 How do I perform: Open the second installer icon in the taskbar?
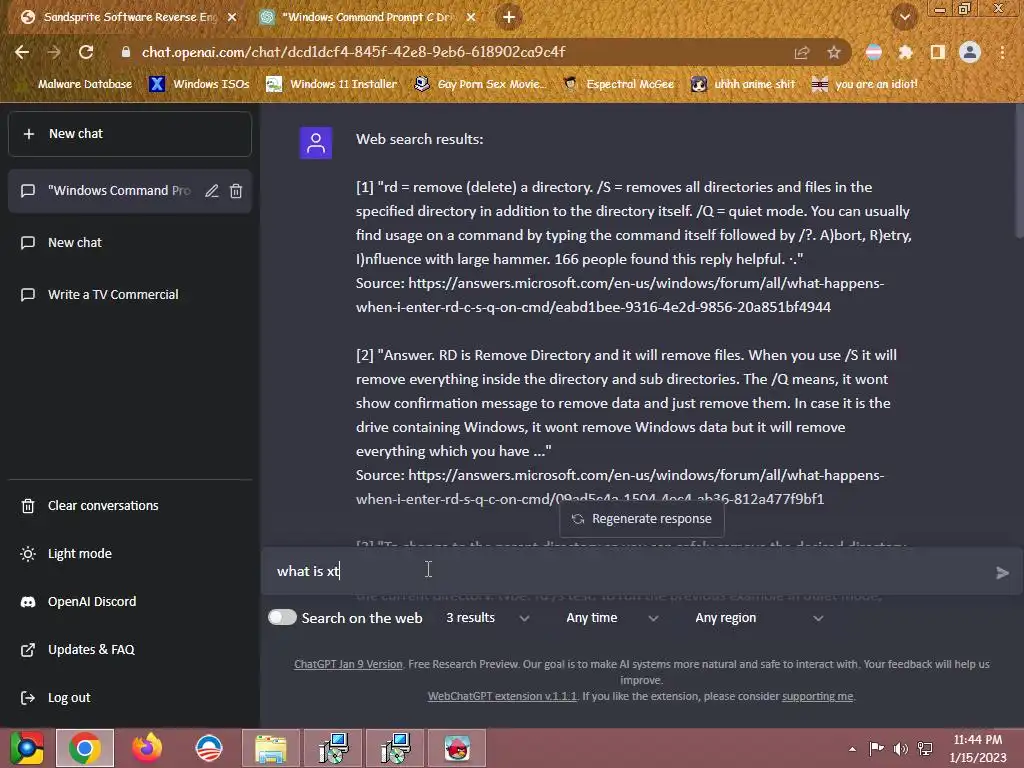395,748
